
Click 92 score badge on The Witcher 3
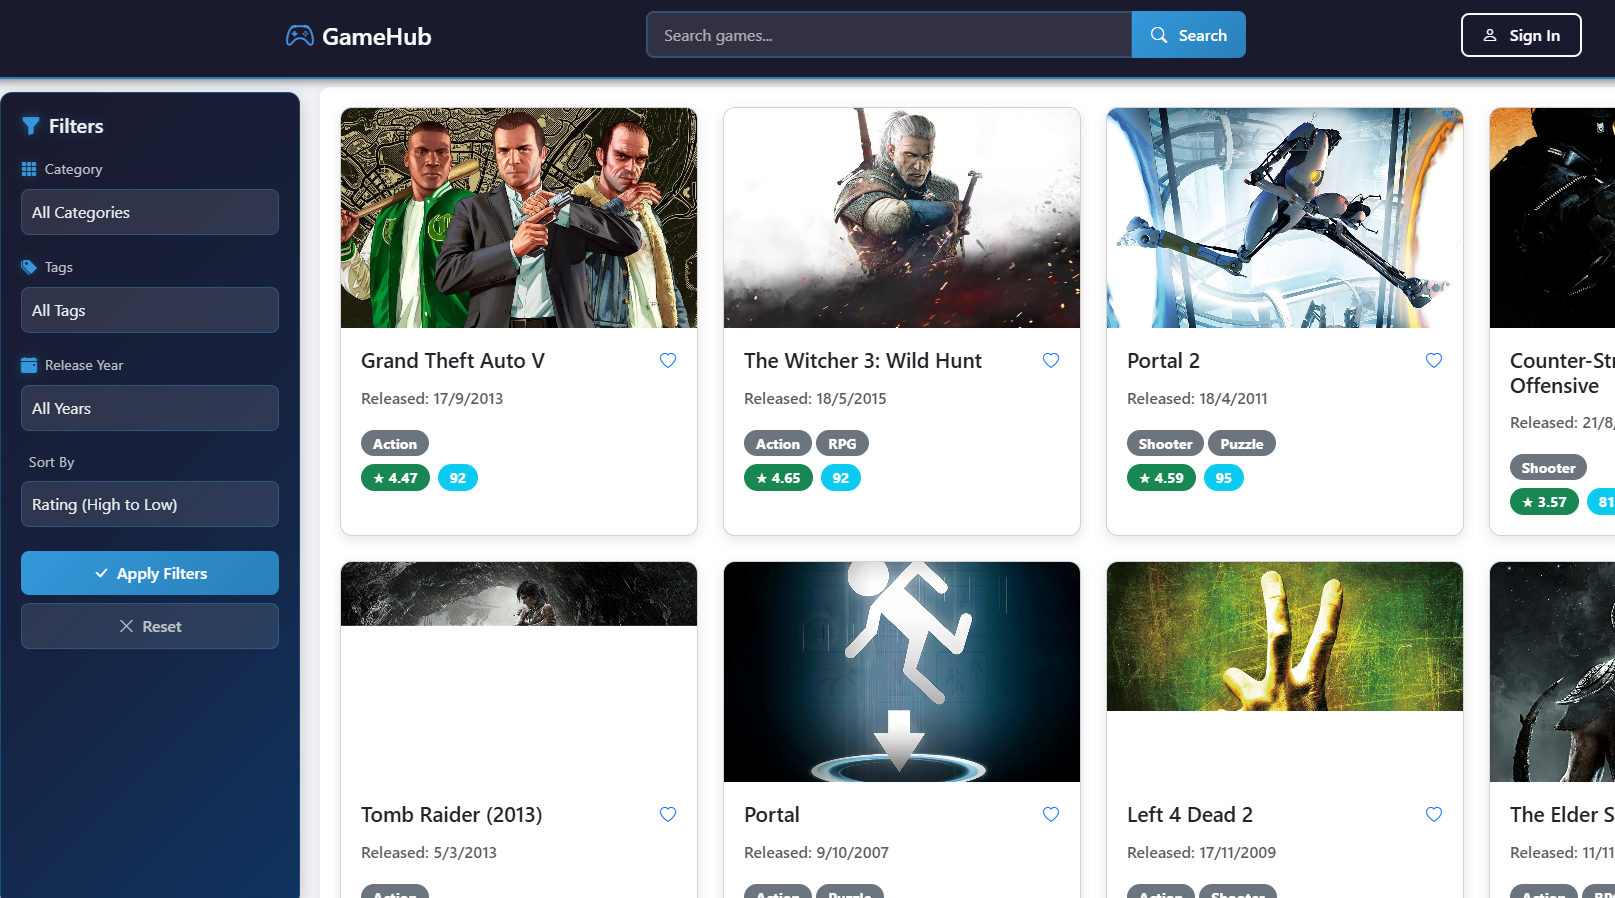point(841,478)
